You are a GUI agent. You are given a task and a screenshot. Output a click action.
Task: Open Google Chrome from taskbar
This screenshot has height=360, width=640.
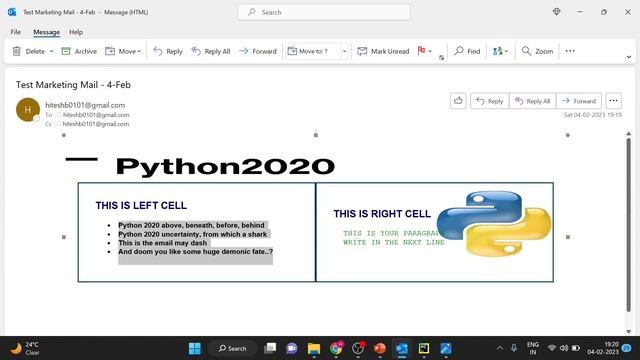point(336,348)
